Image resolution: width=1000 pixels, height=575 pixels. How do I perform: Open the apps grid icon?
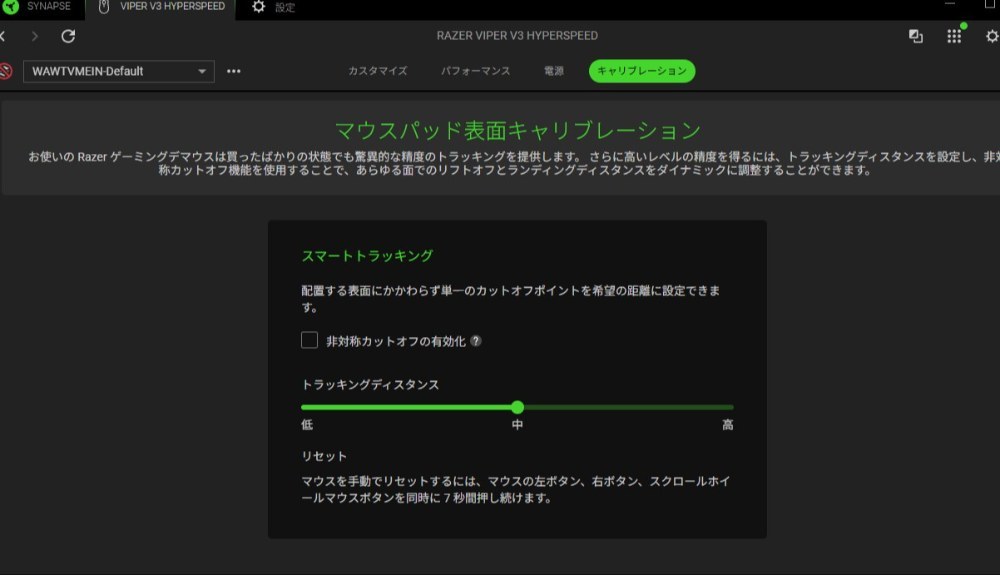pyautogui.click(x=954, y=36)
